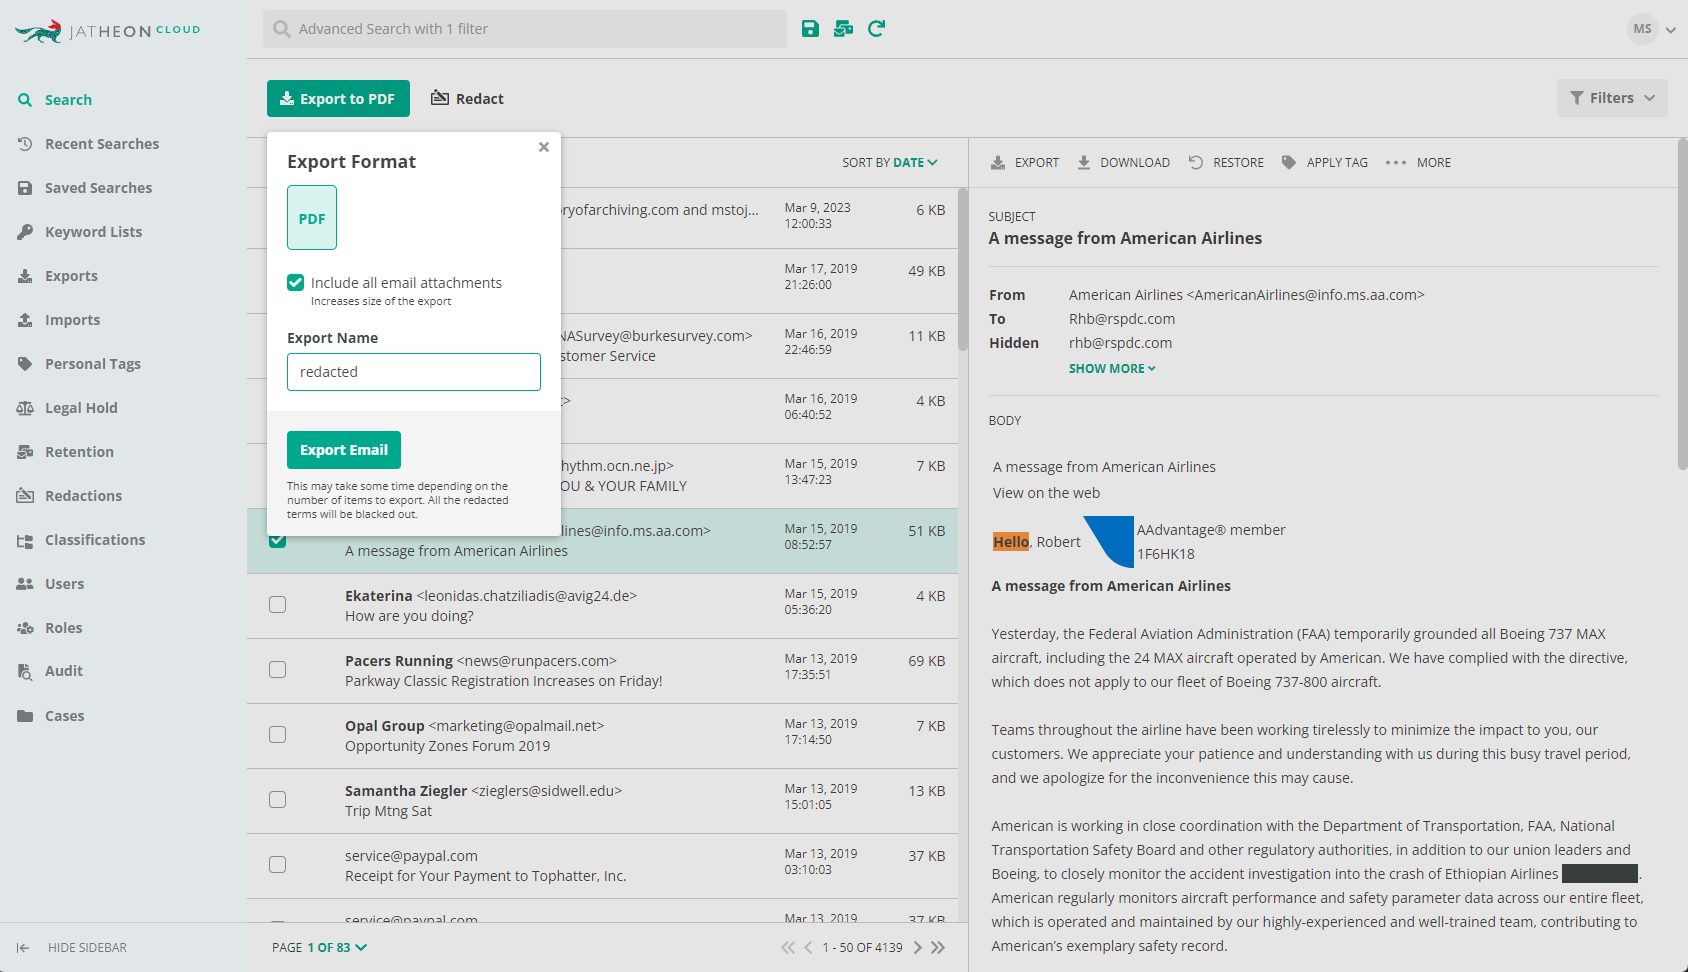Open the Search sidebar item

[68, 100]
